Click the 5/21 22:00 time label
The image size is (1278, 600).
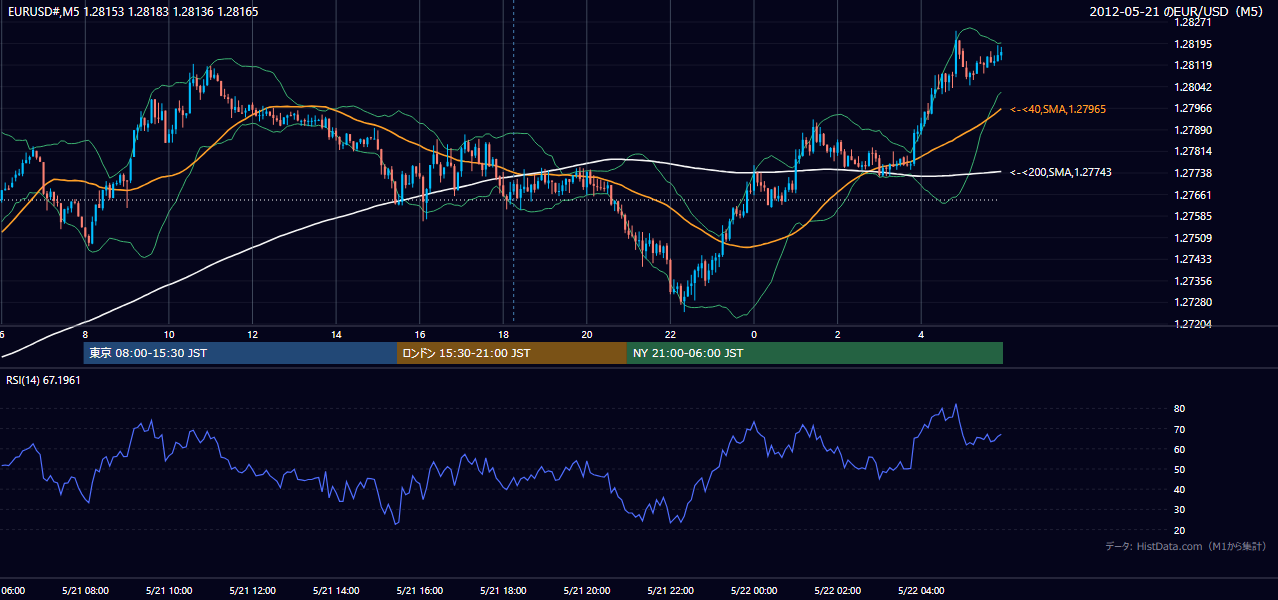(670, 591)
